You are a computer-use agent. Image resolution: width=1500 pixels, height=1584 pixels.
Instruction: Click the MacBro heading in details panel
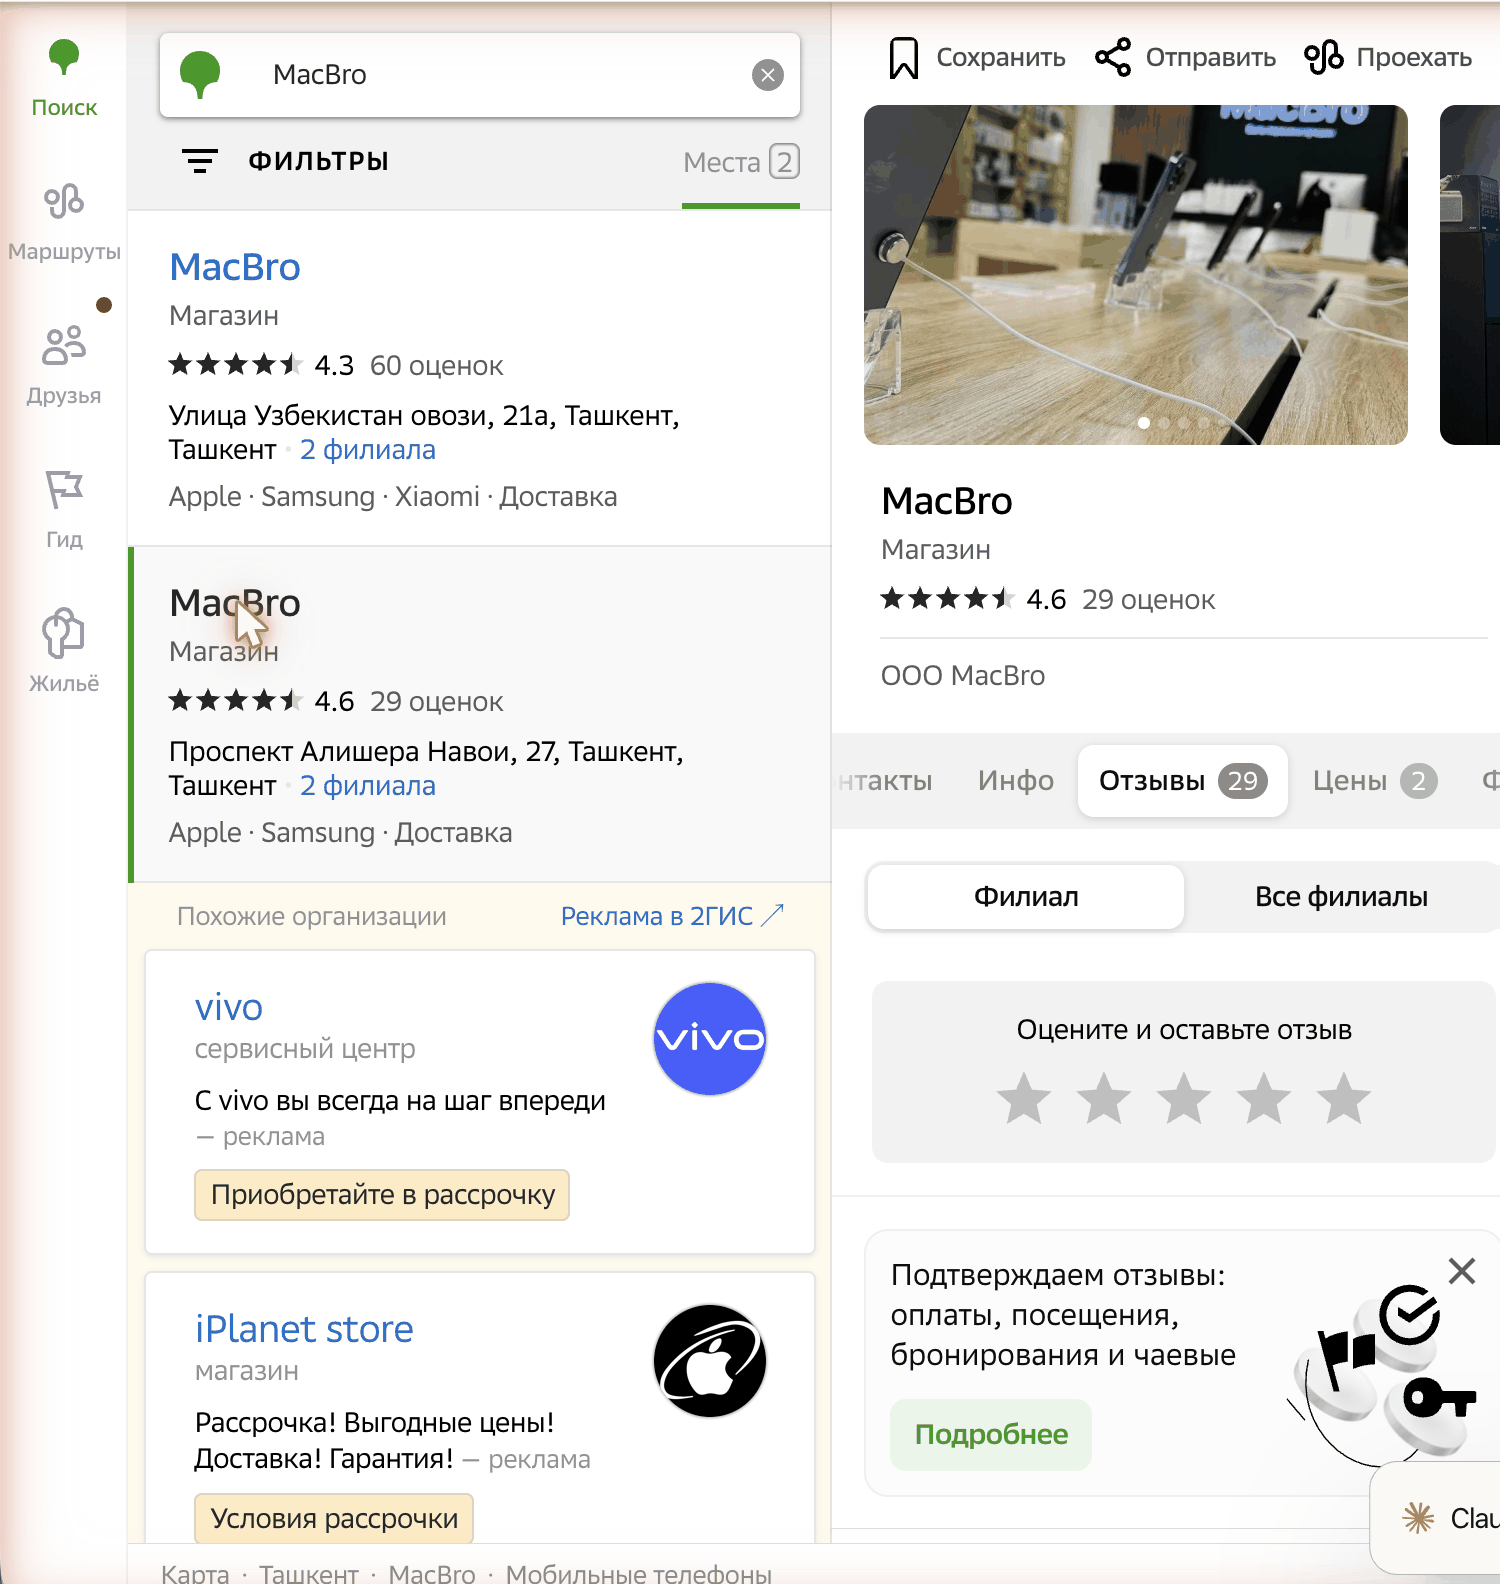pos(947,501)
